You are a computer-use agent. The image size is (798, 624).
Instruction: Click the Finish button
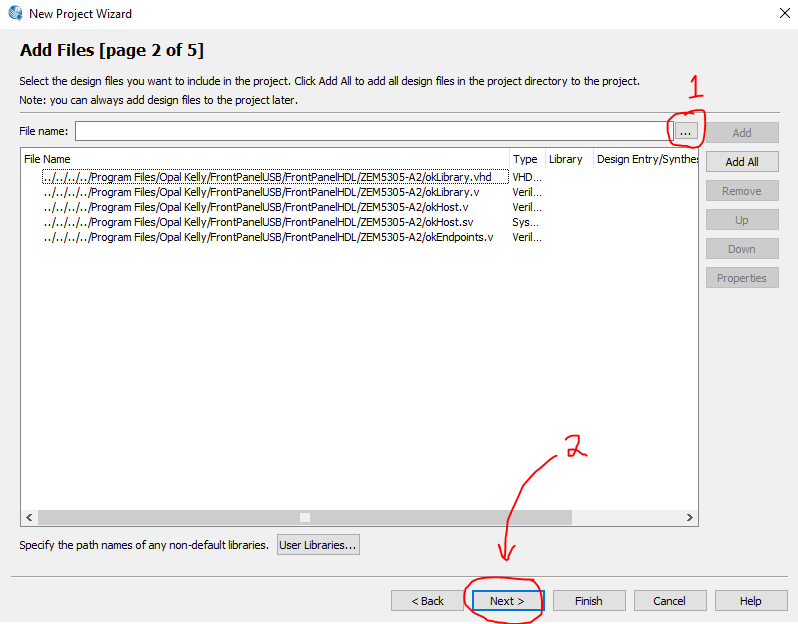pos(589,601)
